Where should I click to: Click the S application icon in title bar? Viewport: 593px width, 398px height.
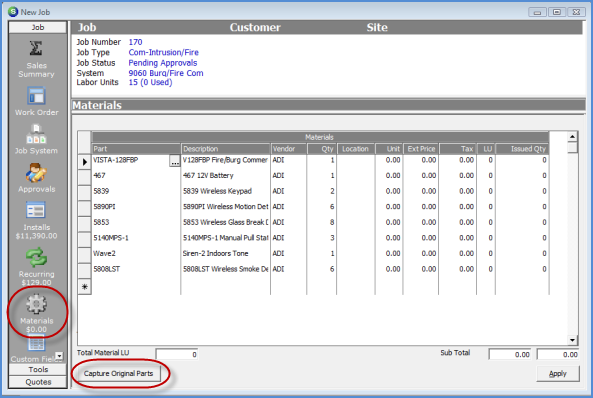(x=13, y=12)
